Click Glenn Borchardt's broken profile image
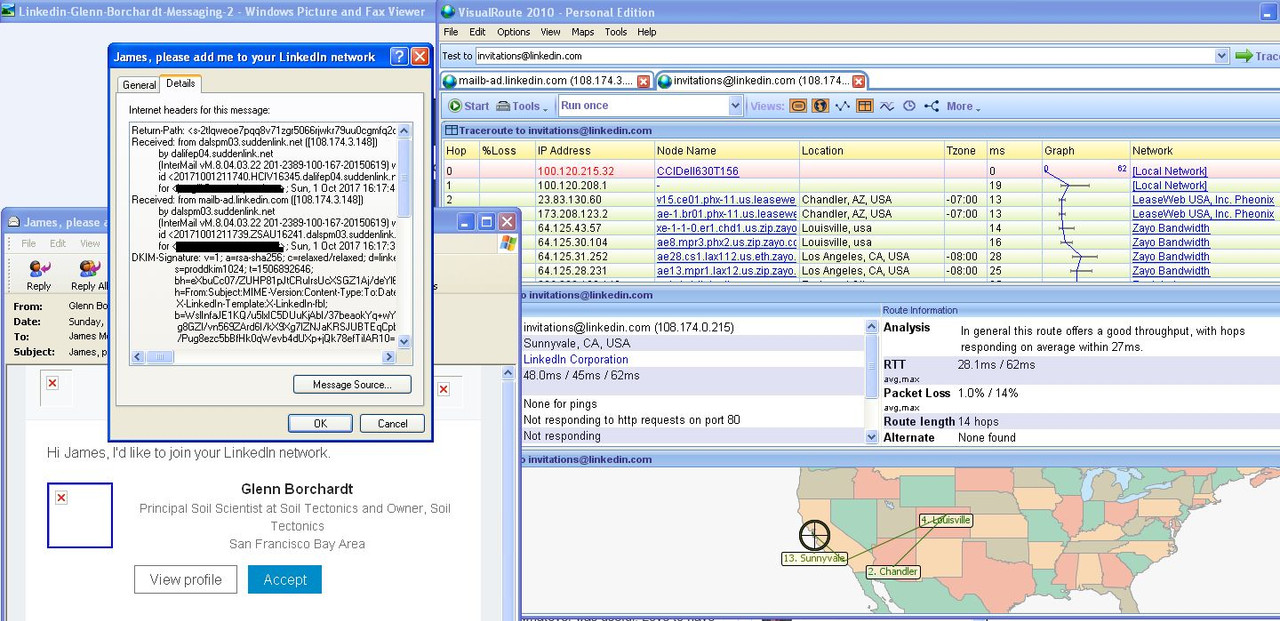Image resolution: width=1280 pixels, height=621 pixels. 80,515
